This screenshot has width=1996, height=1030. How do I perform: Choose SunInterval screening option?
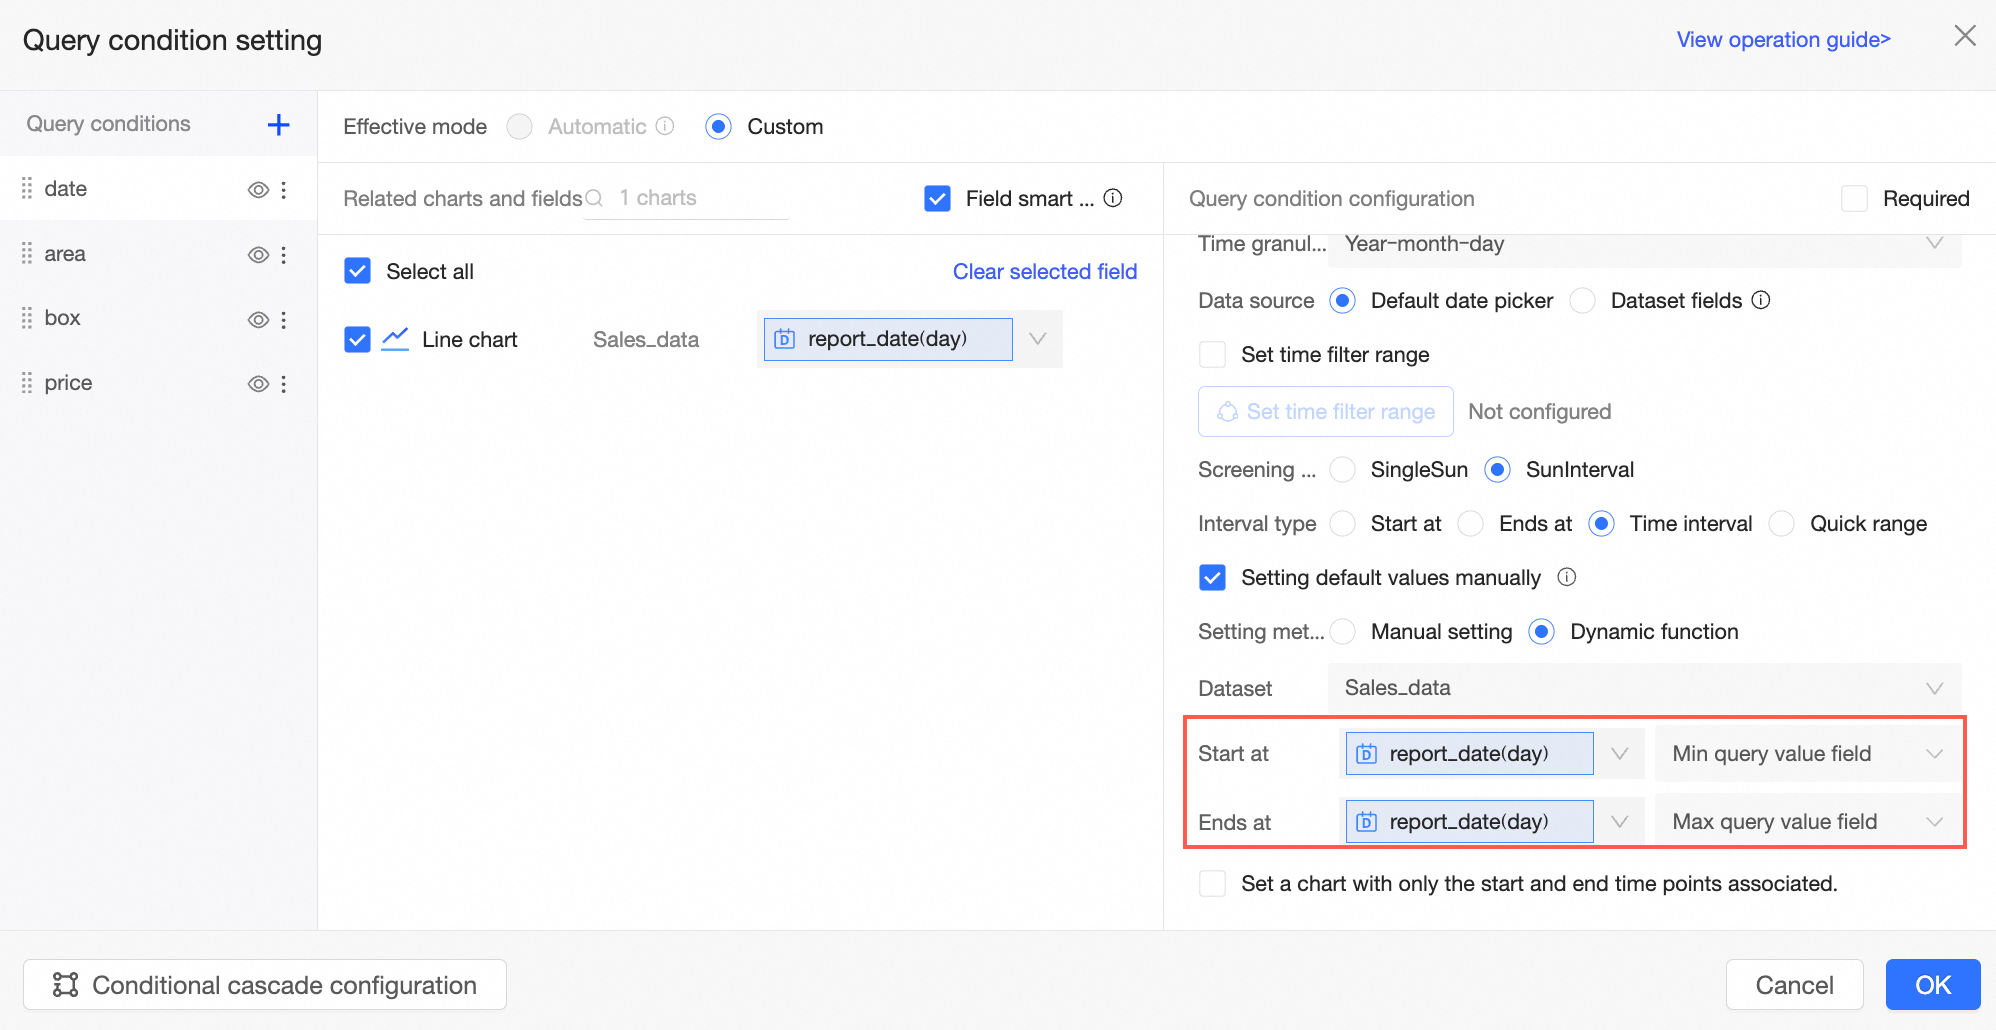pyautogui.click(x=1498, y=469)
